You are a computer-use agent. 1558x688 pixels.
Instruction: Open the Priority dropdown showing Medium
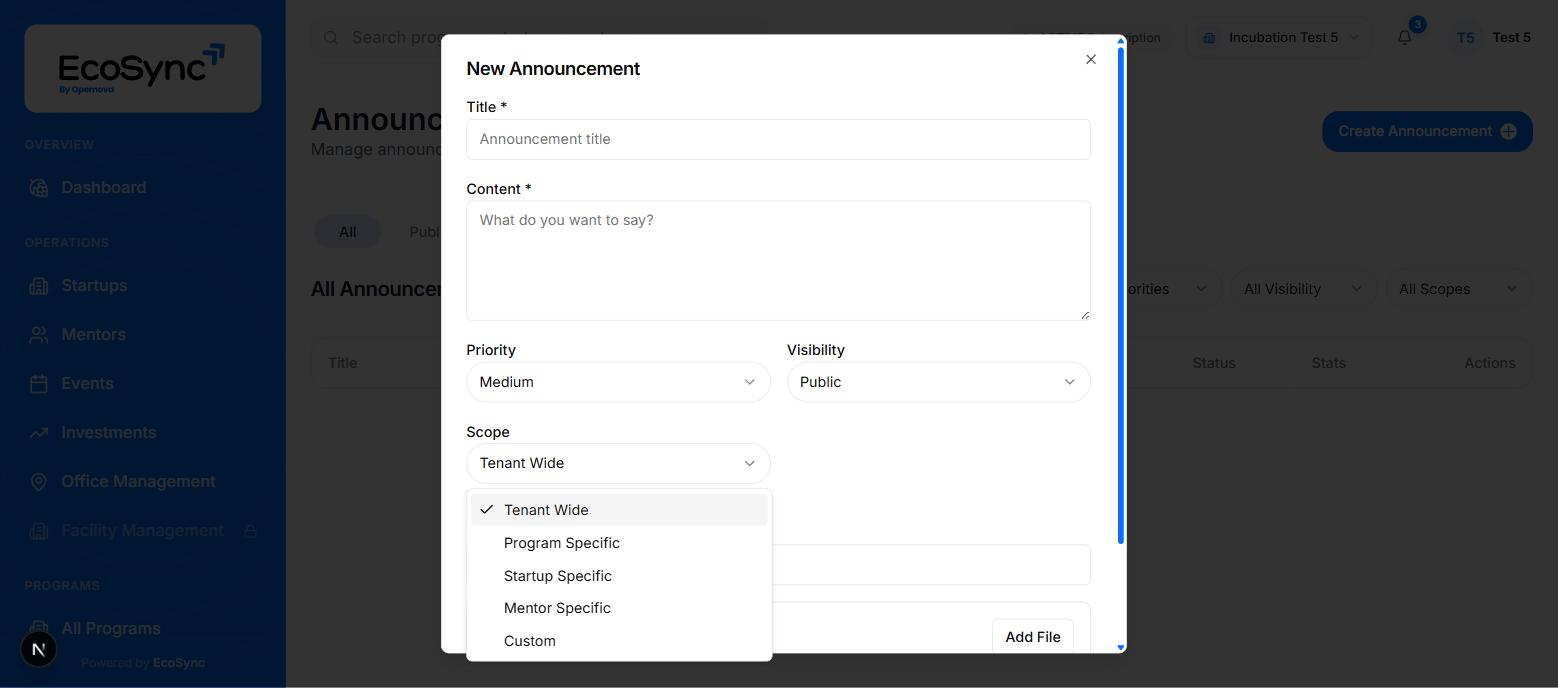click(x=618, y=382)
